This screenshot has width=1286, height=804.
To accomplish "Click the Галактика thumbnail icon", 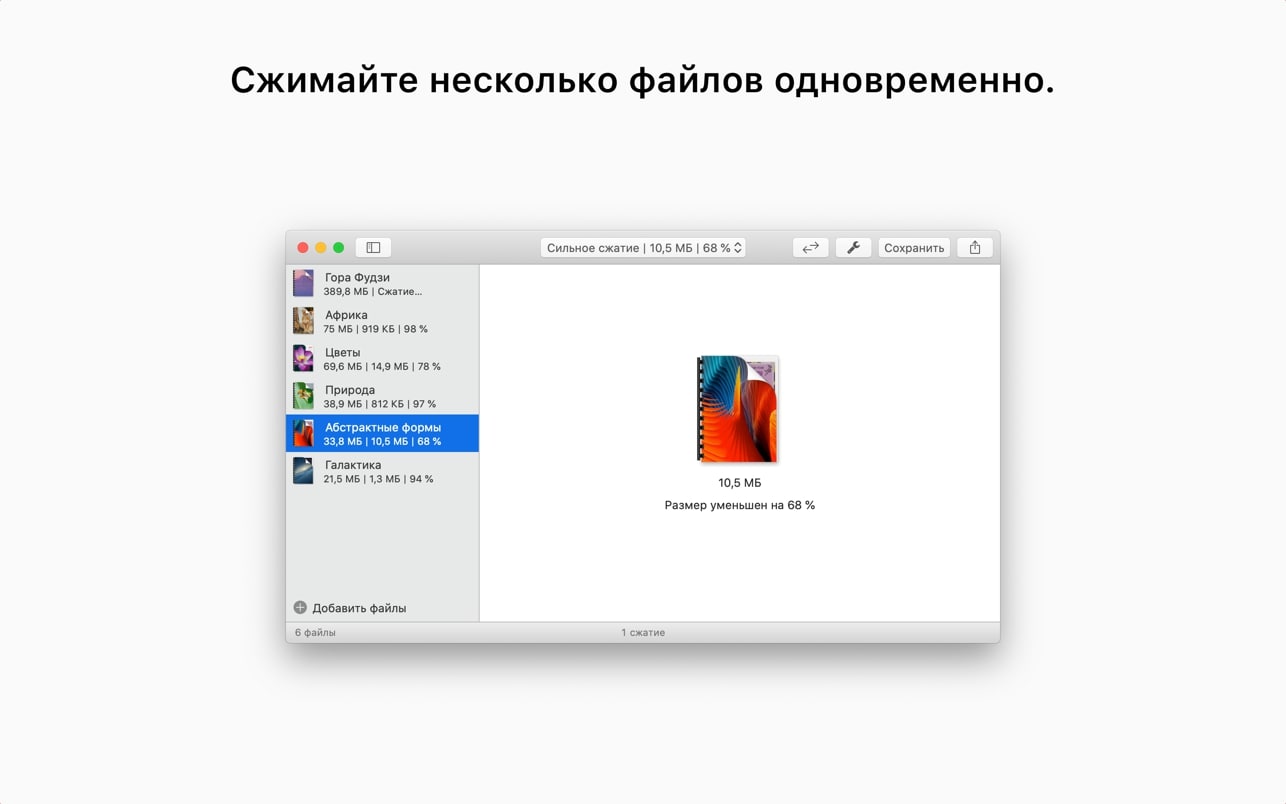I will tap(303, 471).
